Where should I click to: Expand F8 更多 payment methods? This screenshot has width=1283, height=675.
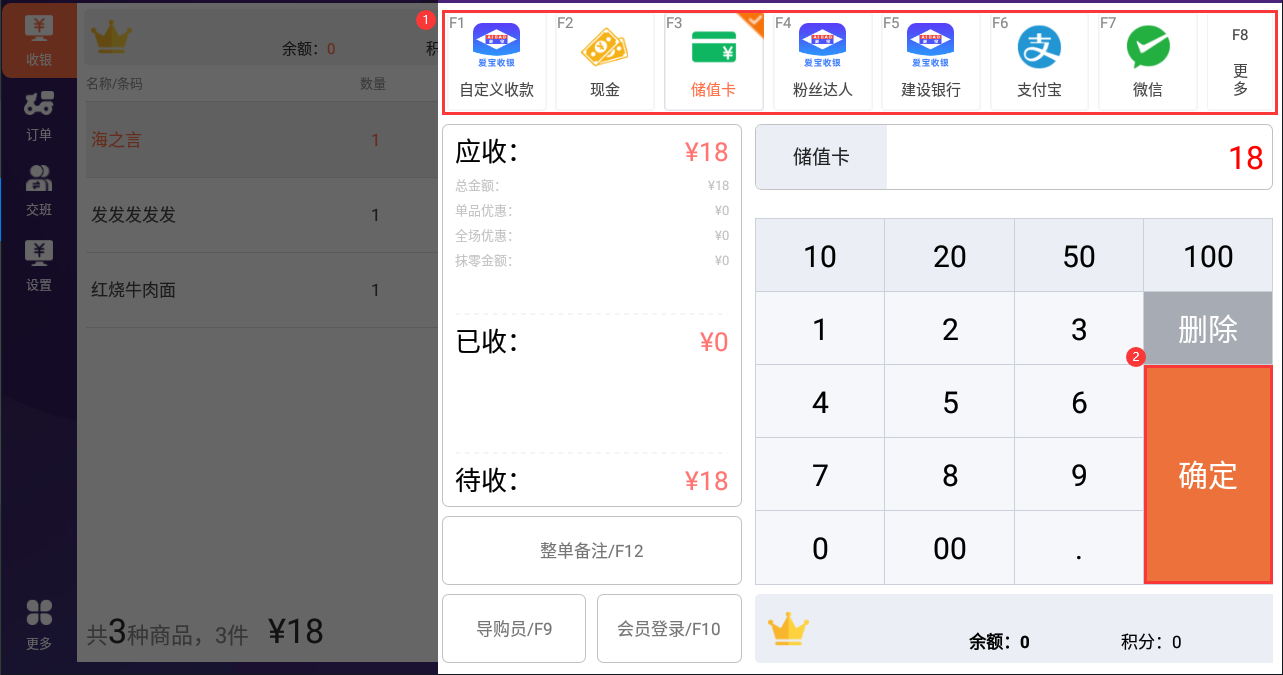click(x=1240, y=61)
